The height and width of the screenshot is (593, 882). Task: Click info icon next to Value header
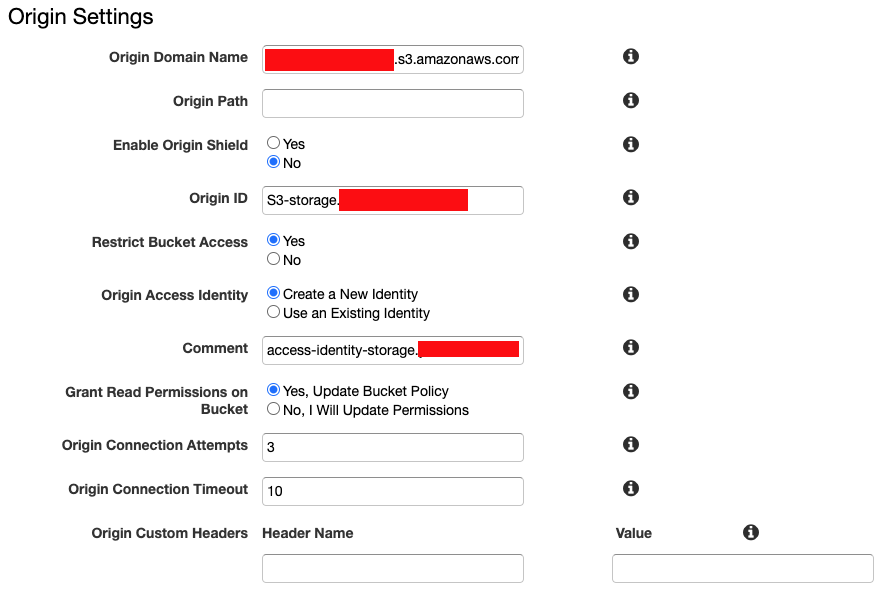pyautogui.click(x=751, y=533)
